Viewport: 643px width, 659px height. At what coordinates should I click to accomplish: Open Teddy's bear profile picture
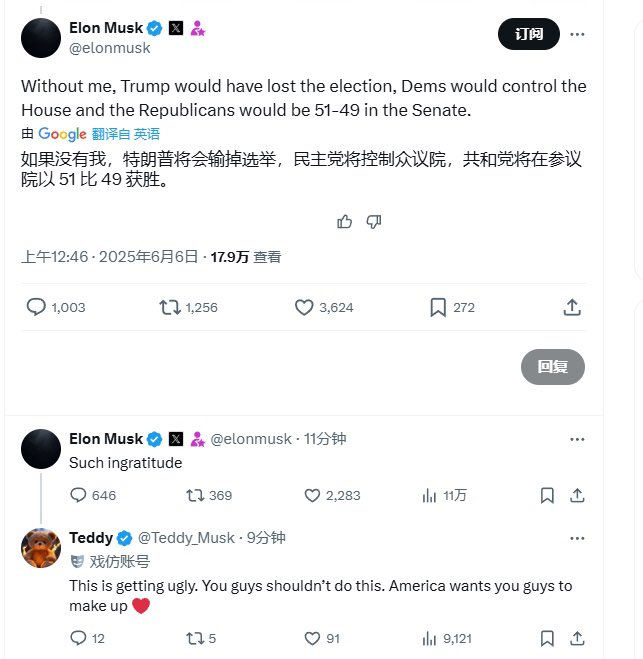[x=41, y=548]
